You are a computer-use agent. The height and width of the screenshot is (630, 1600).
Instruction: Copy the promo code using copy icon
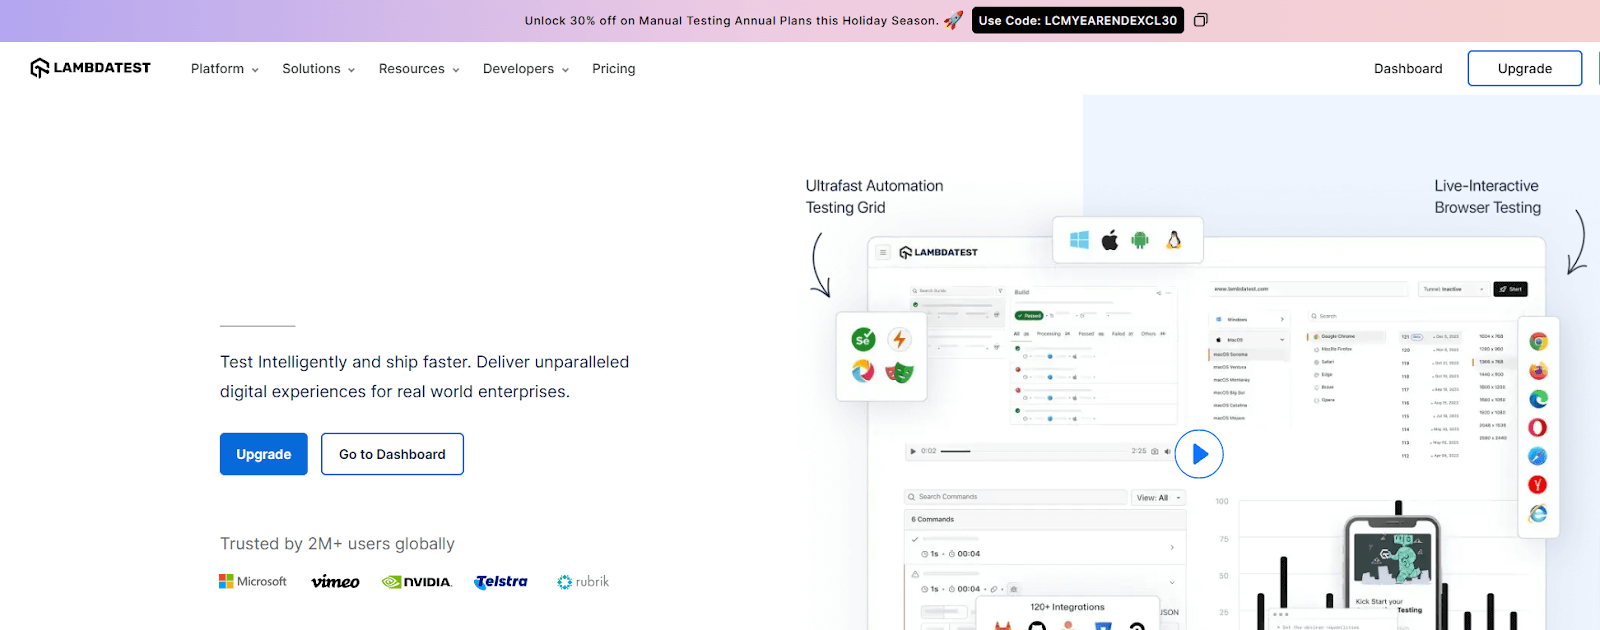click(1201, 20)
